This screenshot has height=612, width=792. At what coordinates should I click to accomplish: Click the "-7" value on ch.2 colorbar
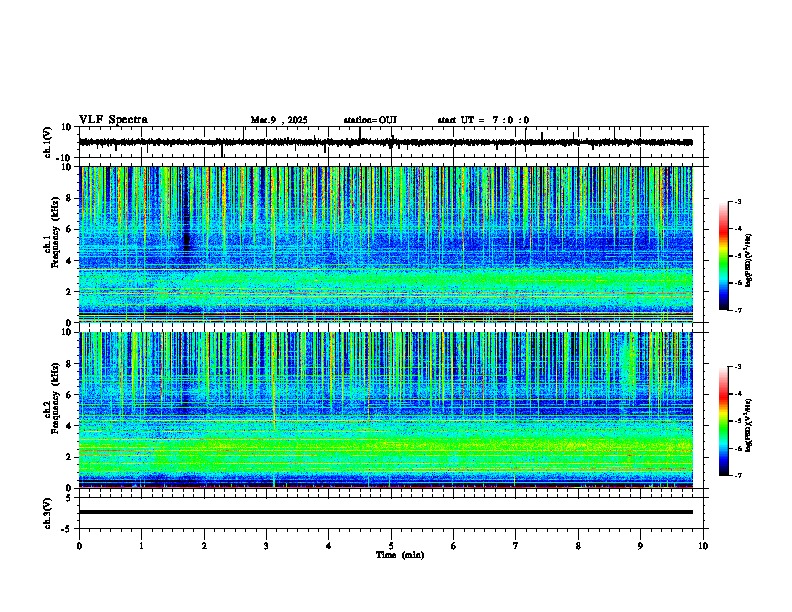coord(737,475)
